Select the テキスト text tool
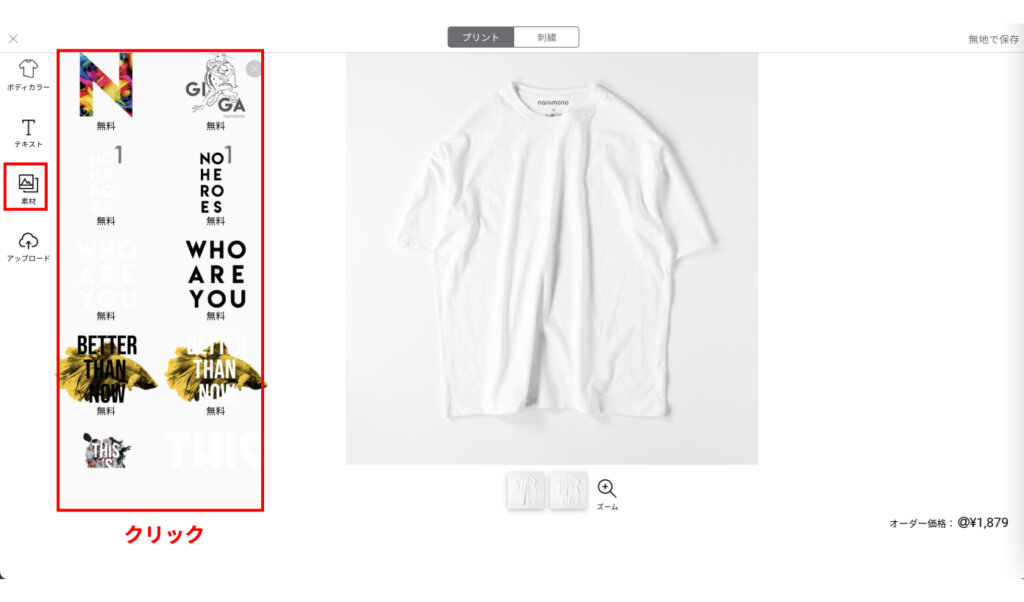Viewport: 1024px width, 602px height. click(x=28, y=133)
